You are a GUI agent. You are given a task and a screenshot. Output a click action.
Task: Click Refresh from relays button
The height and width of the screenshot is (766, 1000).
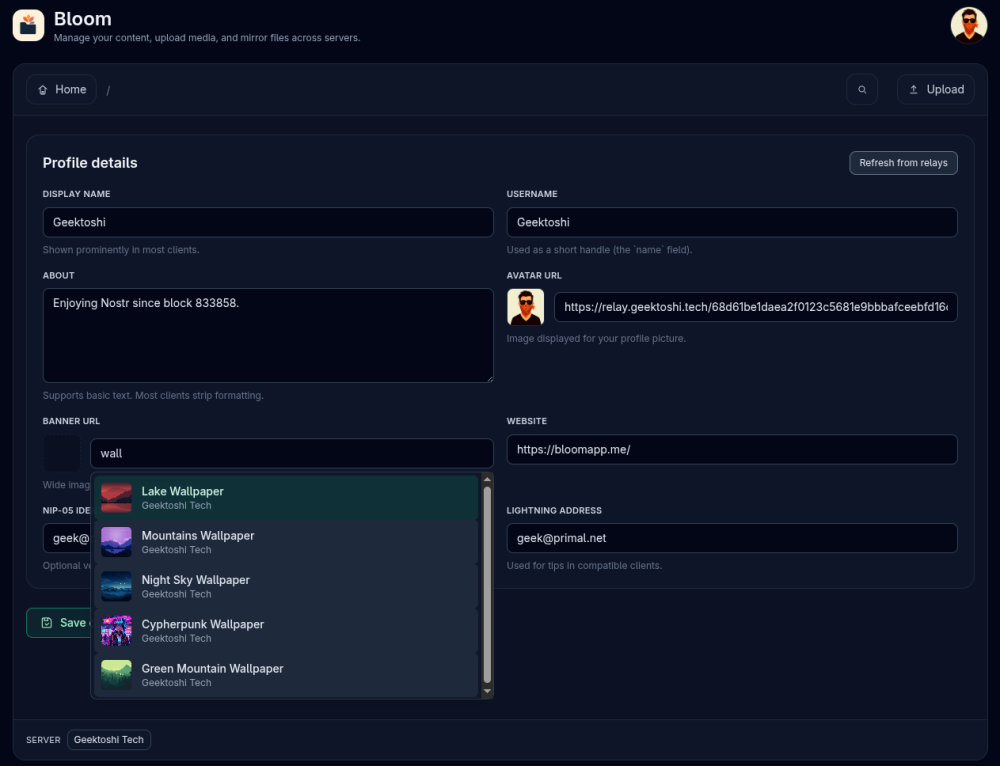click(x=903, y=163)
